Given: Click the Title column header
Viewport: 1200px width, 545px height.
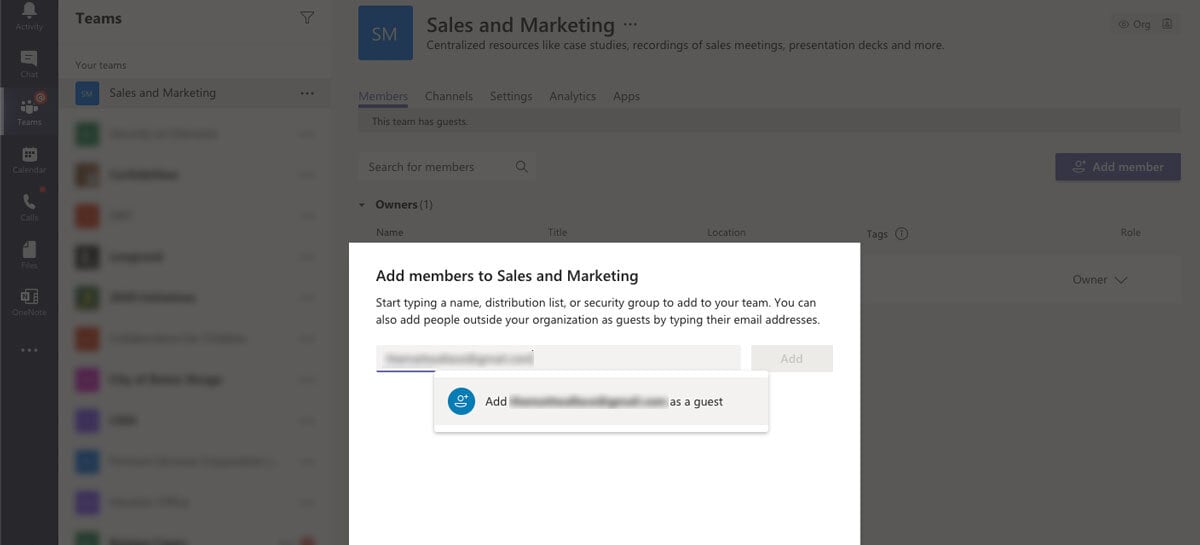Looking at the screenshot, I should [x=557, y=233].
